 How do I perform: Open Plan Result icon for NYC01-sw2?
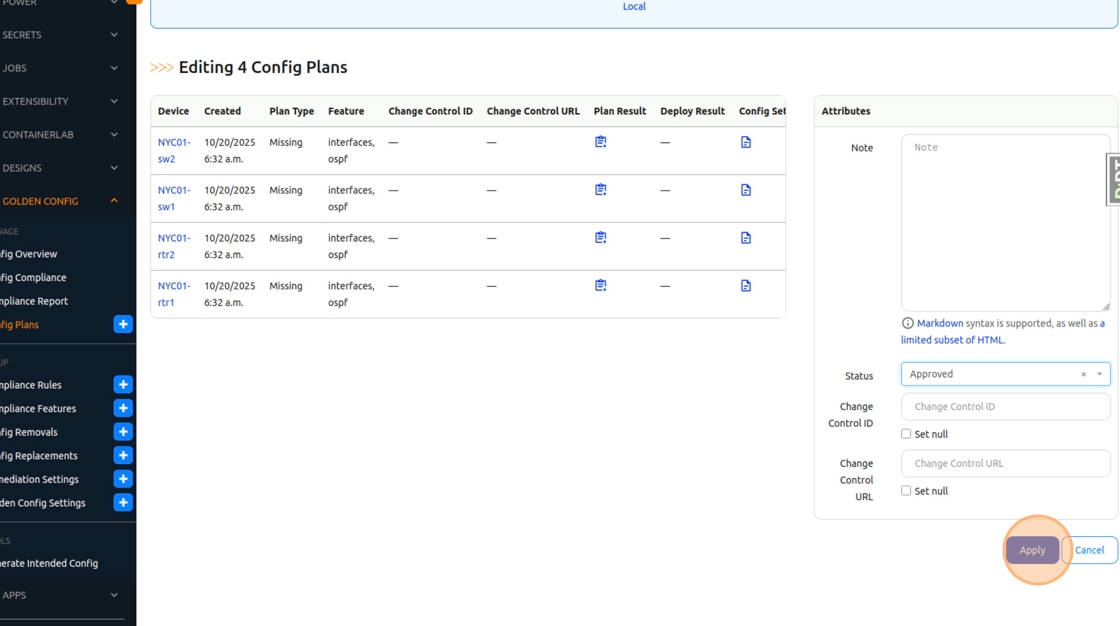(x=600, y=142)
